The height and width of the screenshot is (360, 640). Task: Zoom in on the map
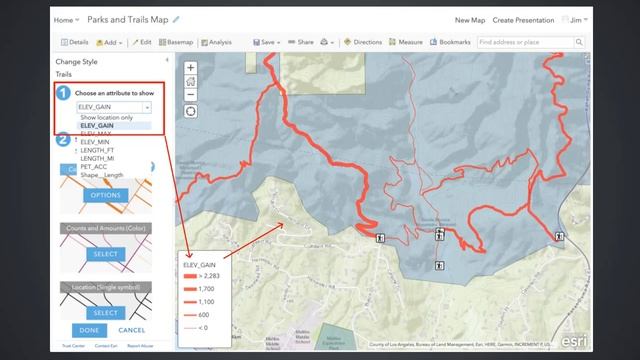(191, 68)
